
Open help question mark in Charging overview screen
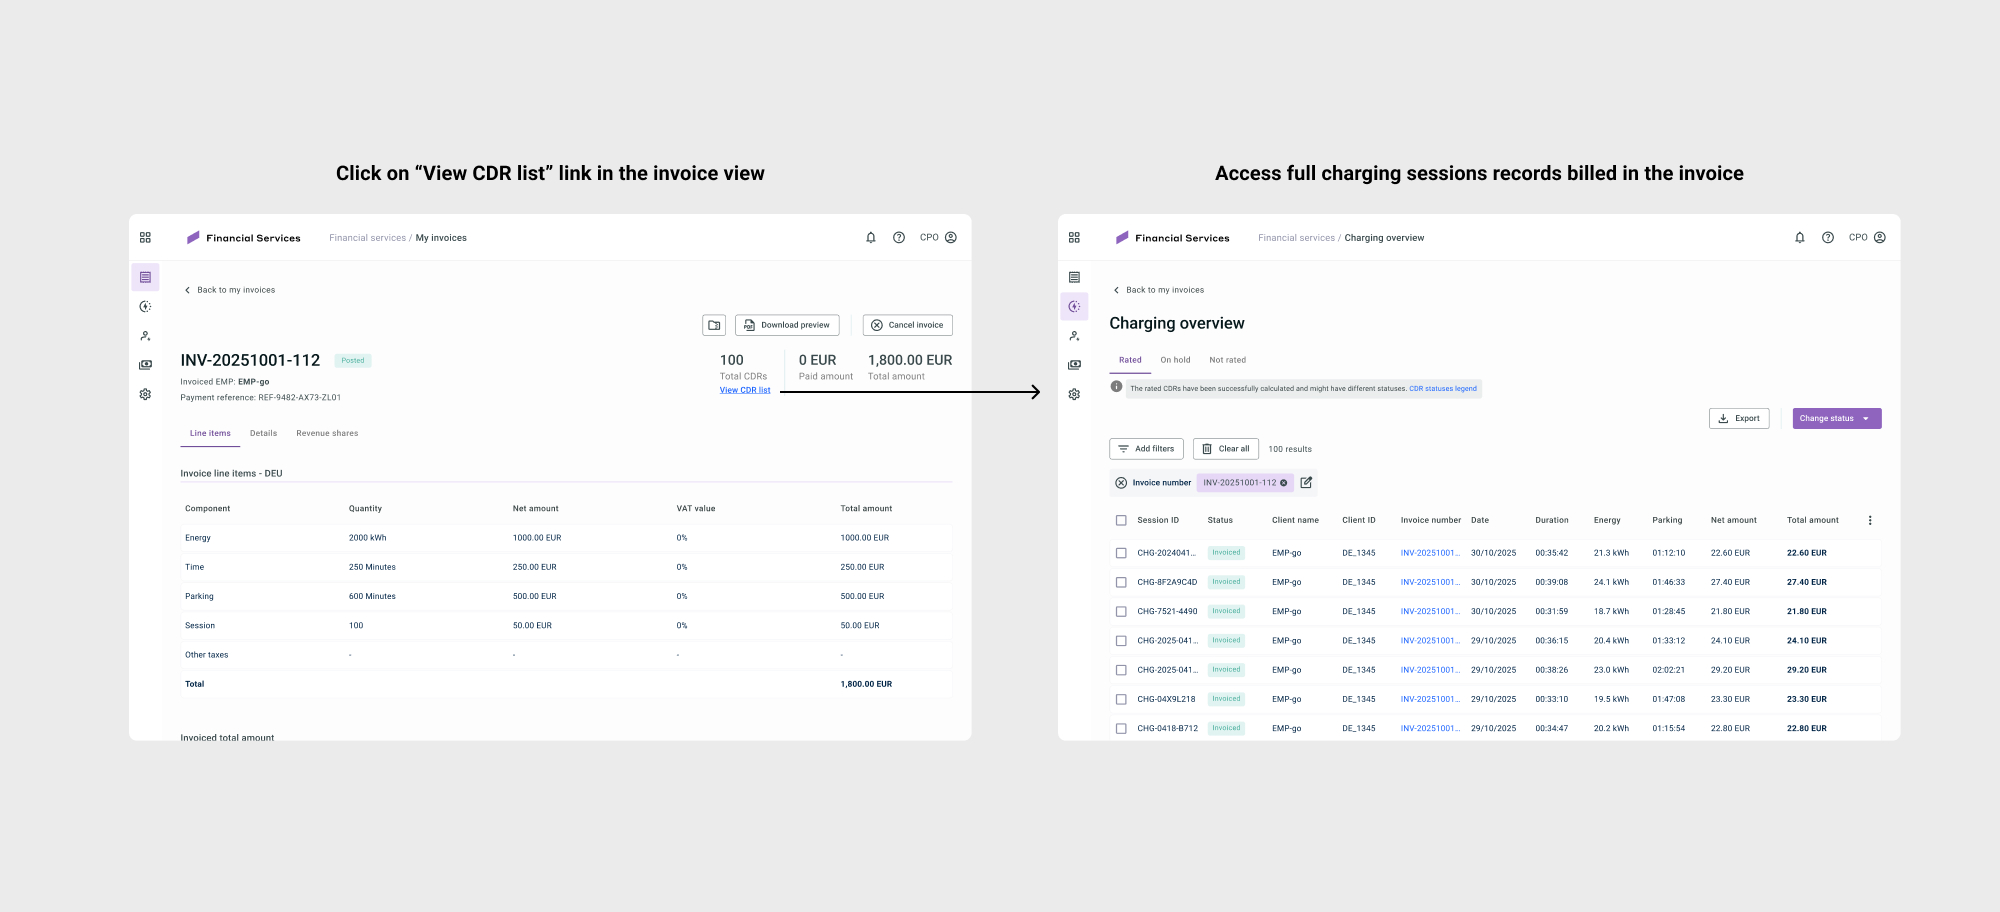click(x=1828, y=238)
